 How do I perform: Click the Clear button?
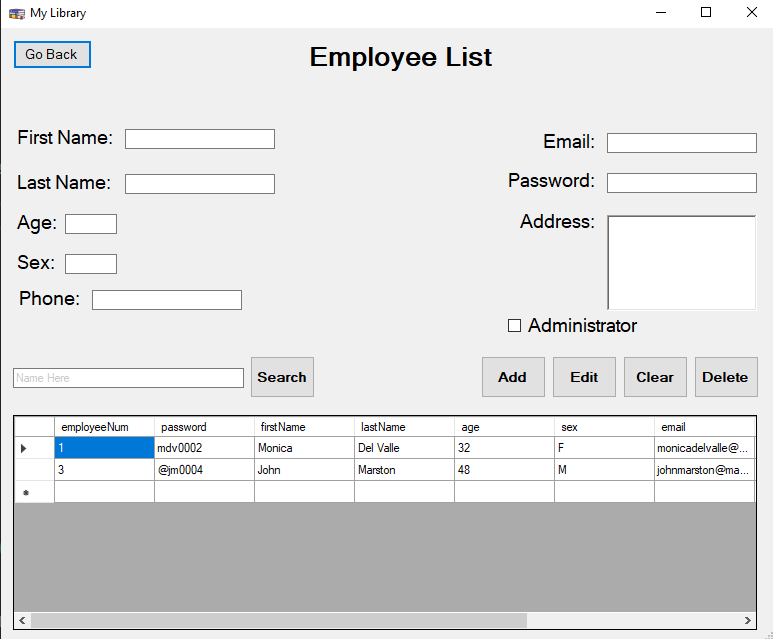[x=655, y=377]
